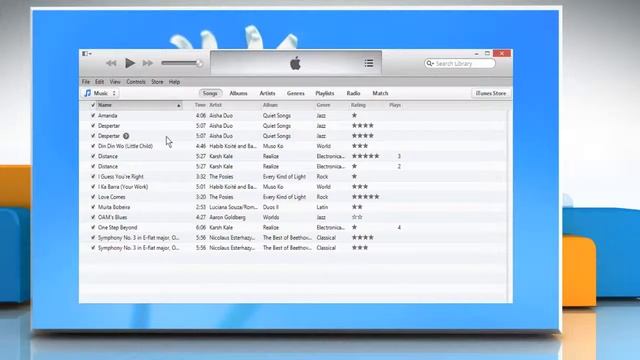
Task: Click the arrow icon next to Despertar
Action: tap(126, 136)
